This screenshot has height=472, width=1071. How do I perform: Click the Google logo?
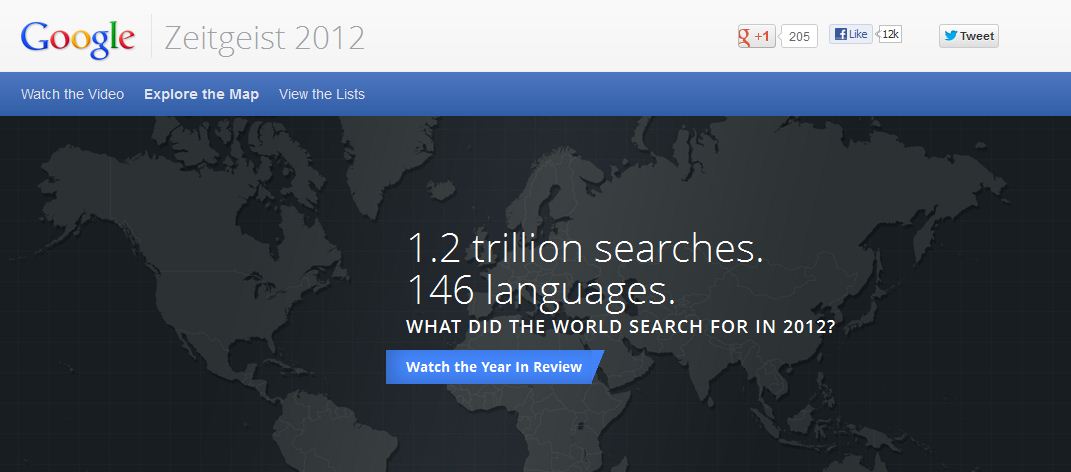pos(77,39)
